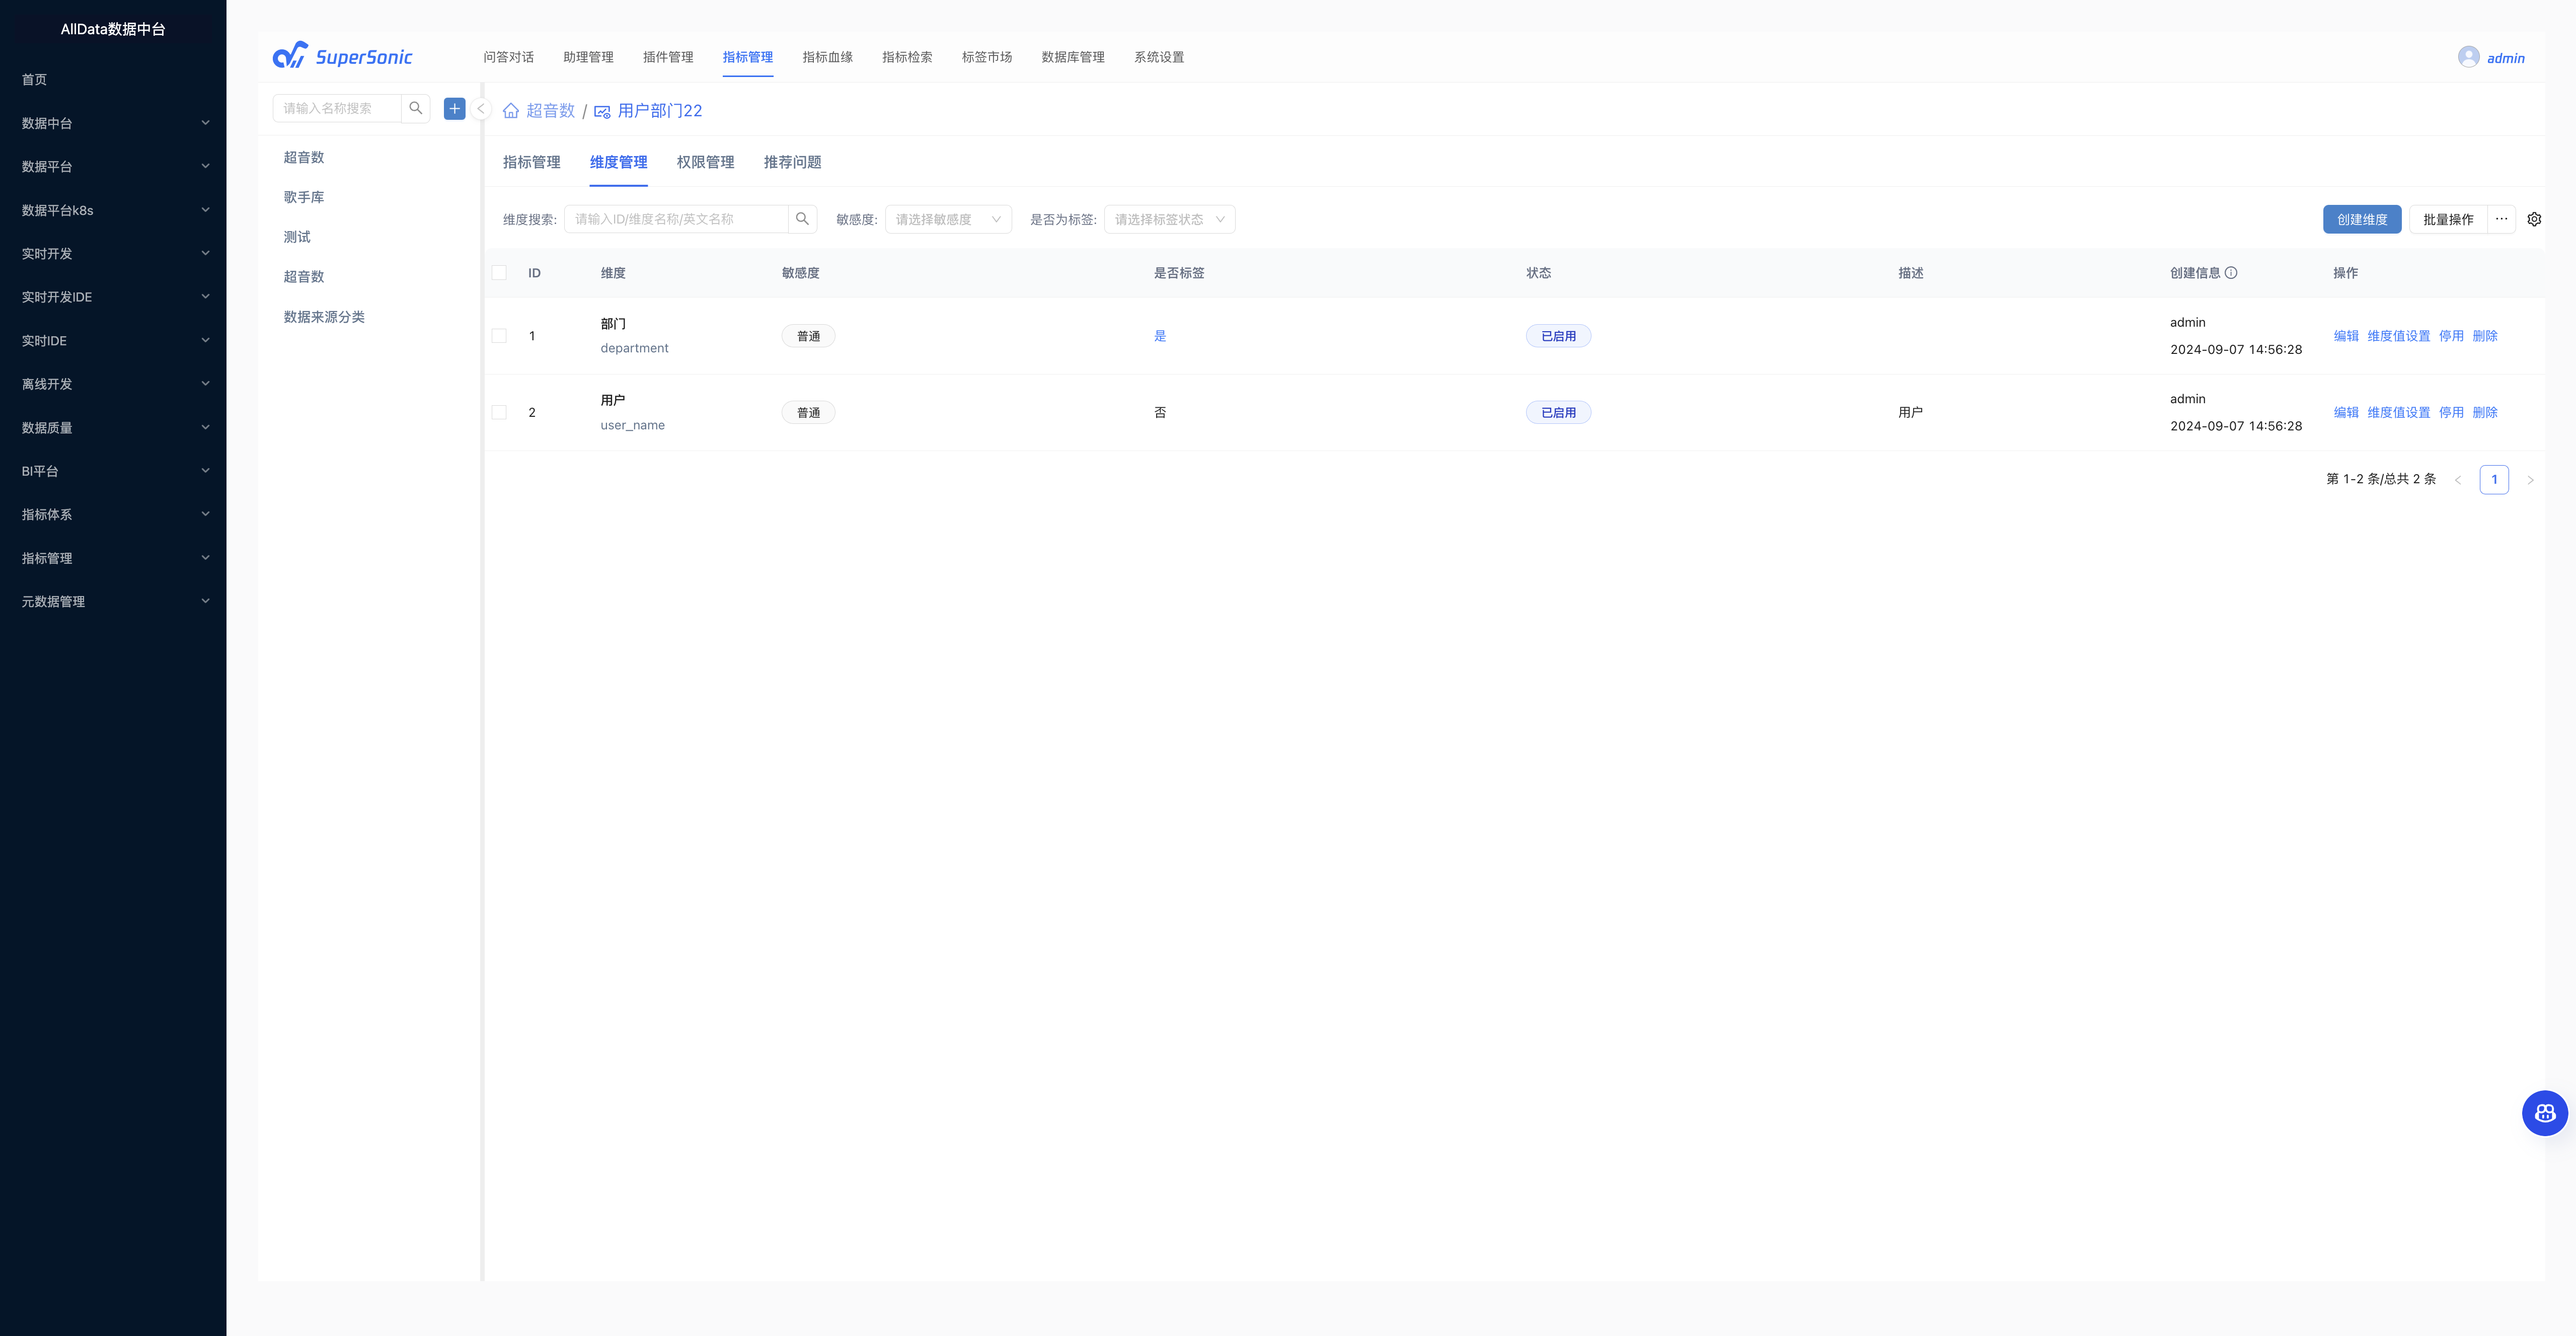Click 维度值设置 for the 用户 row

point(2398,412)
